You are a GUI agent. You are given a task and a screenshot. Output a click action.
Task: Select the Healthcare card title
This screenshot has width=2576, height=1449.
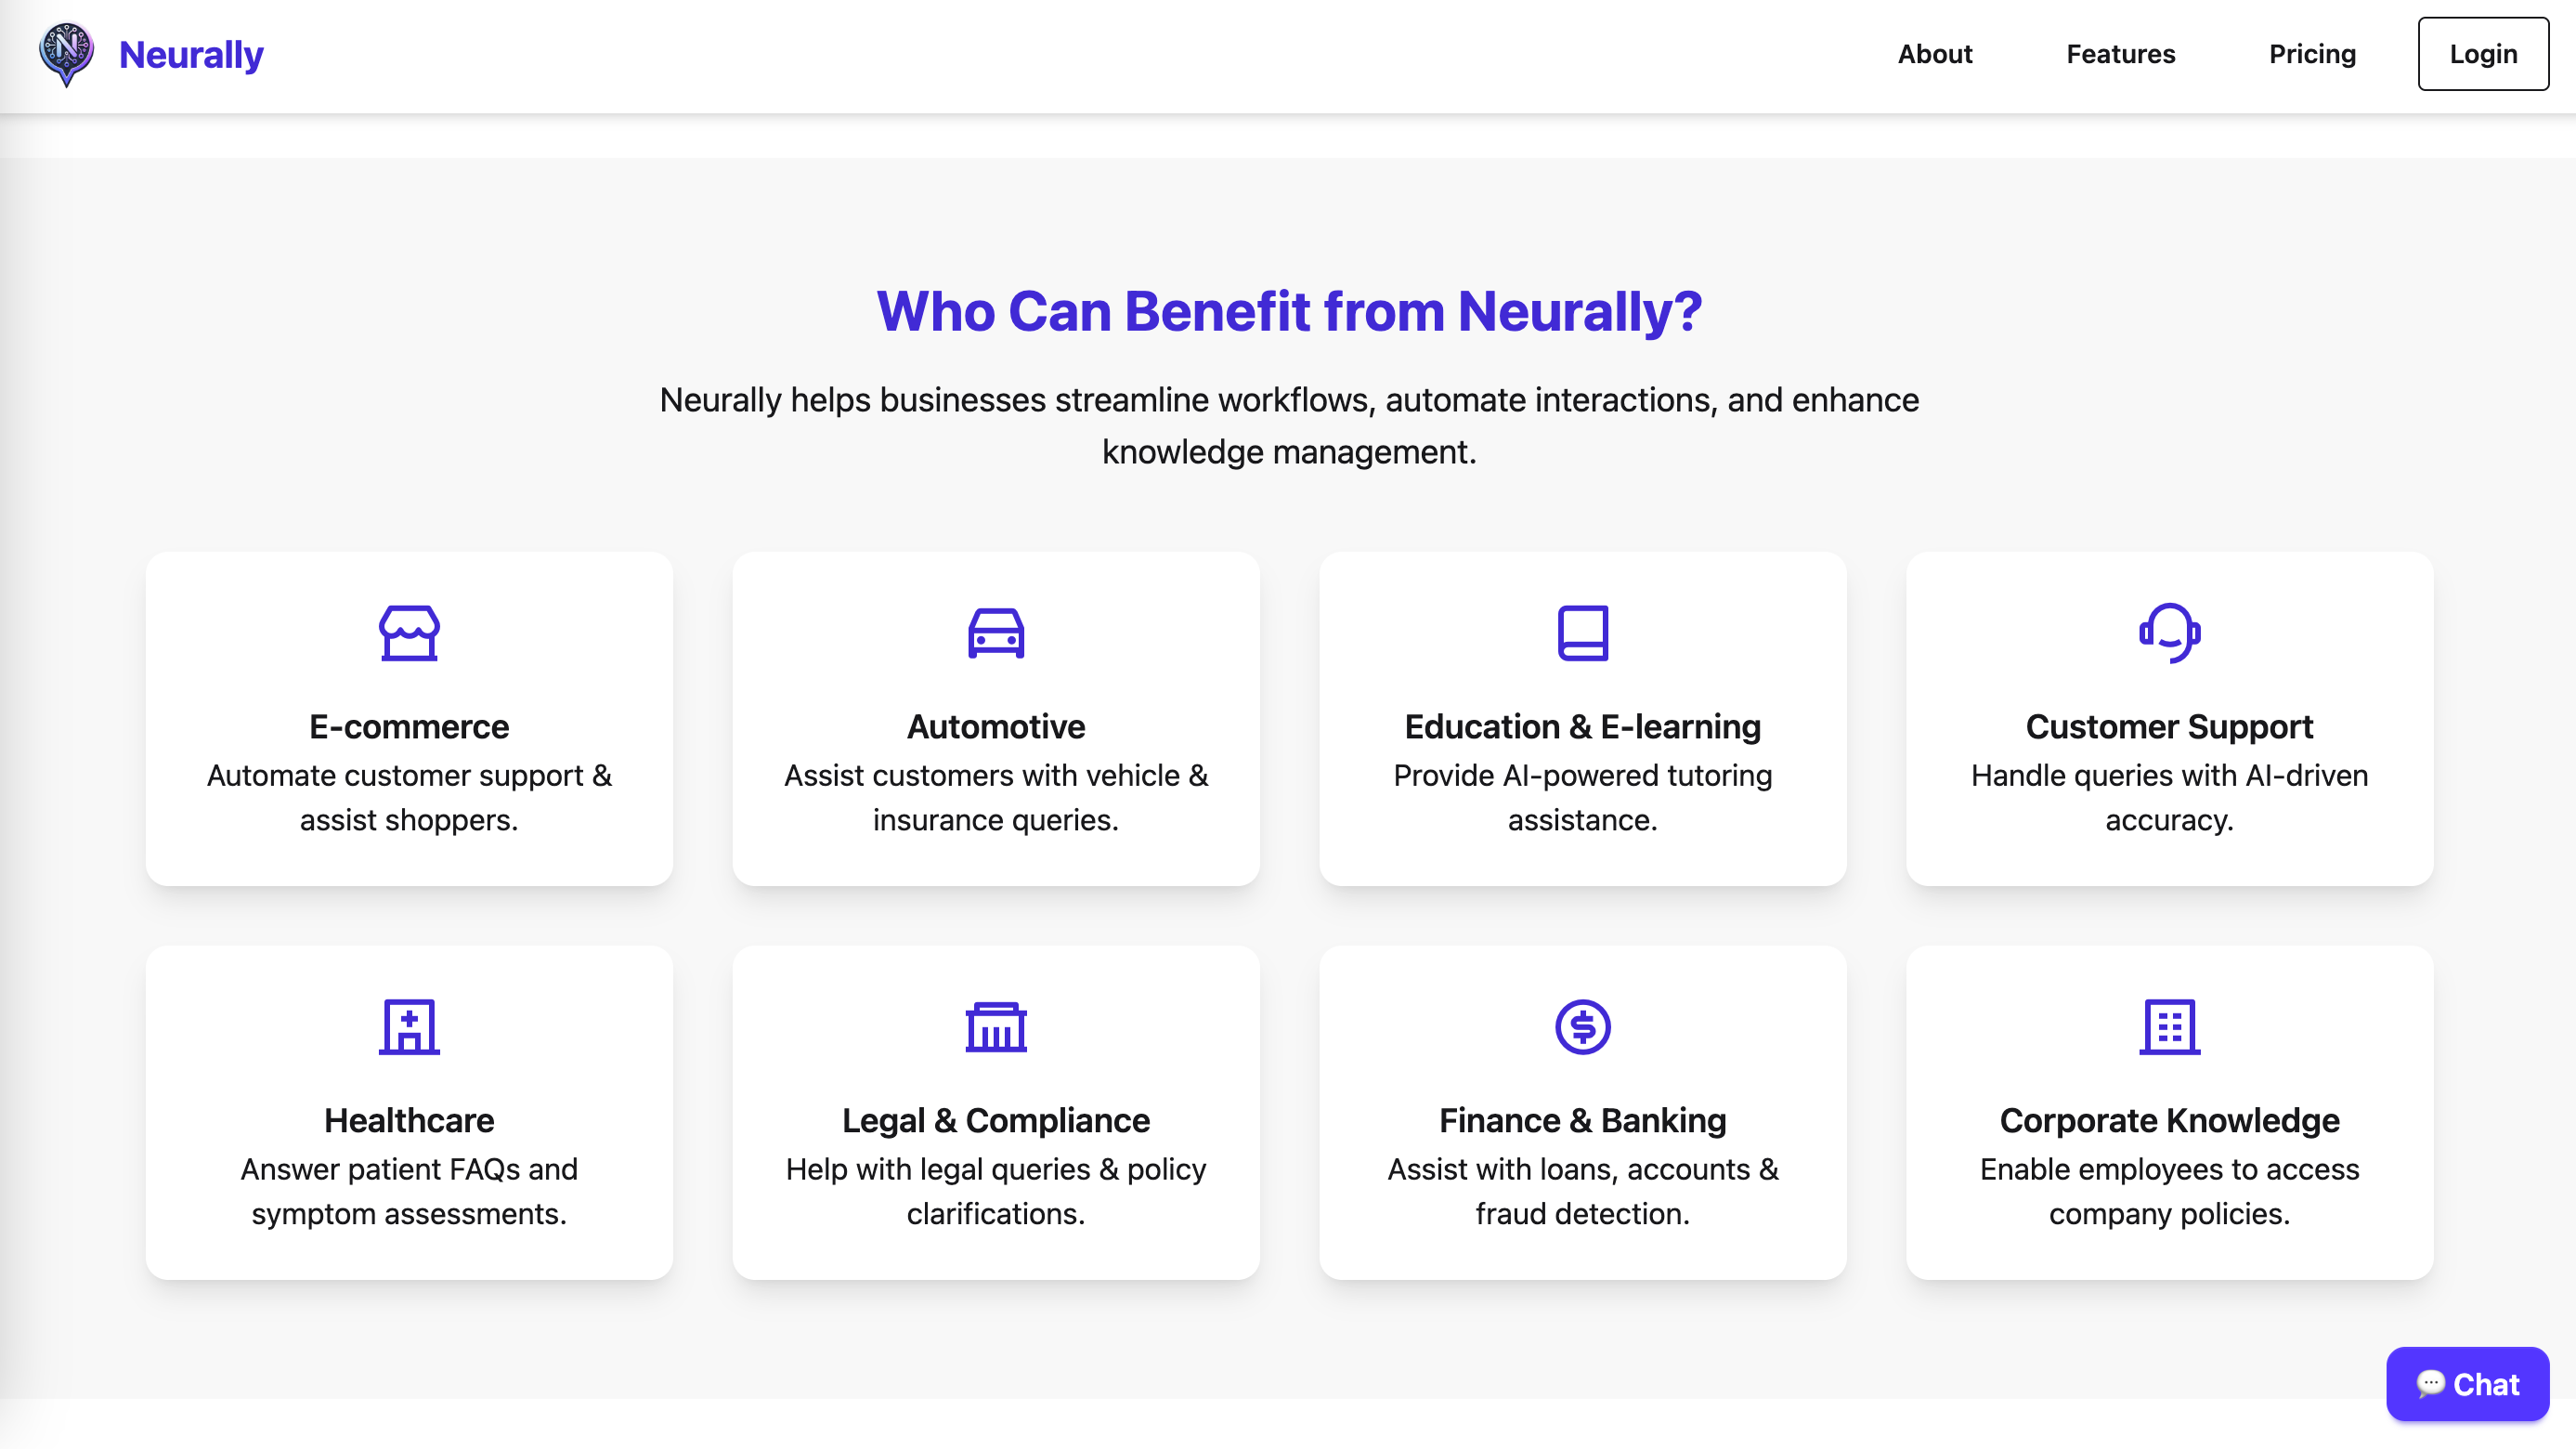click(409, 1120)
